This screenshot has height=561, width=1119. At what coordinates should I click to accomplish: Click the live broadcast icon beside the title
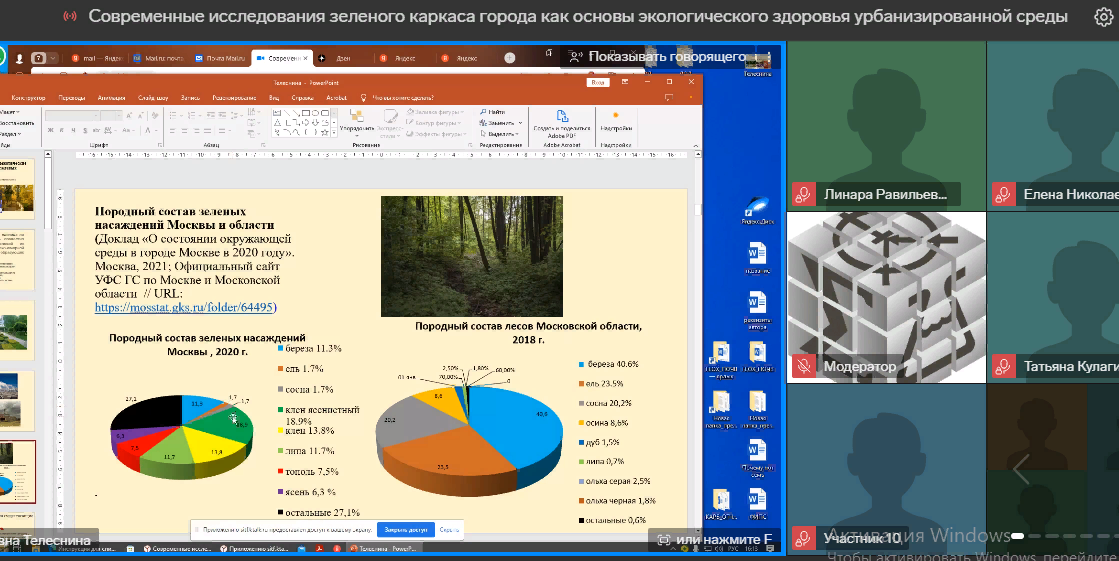coord(70,17)
